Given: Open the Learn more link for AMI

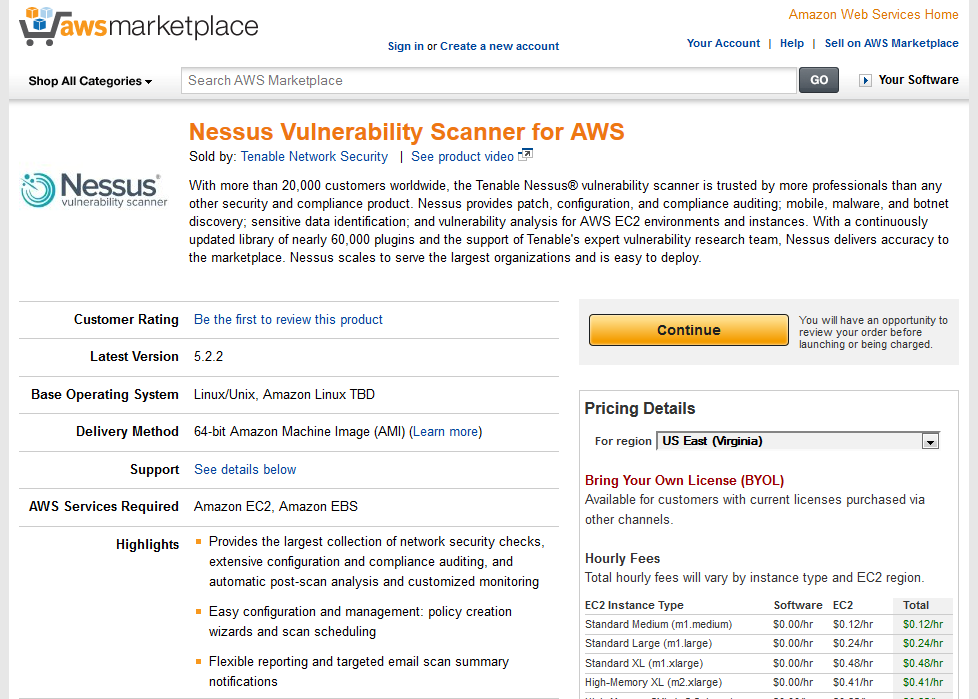Looking at the screenshot, I should [445, 431].
